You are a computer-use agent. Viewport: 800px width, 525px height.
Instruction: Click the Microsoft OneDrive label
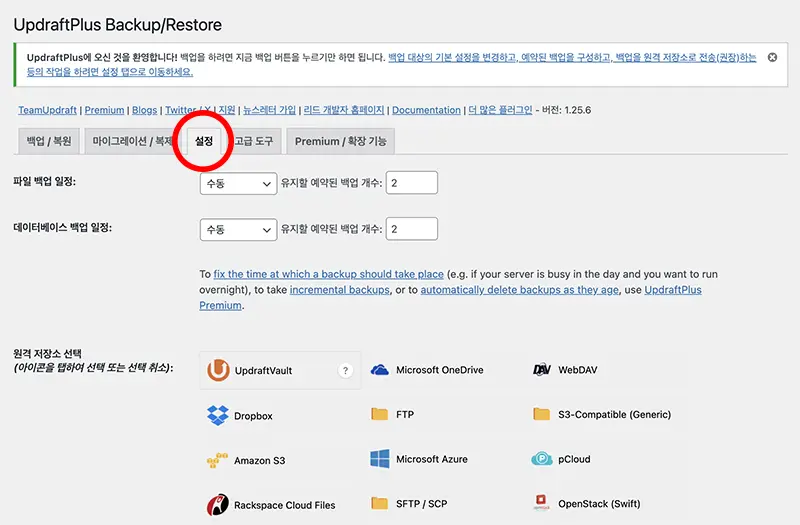click(x=440, y=370)
